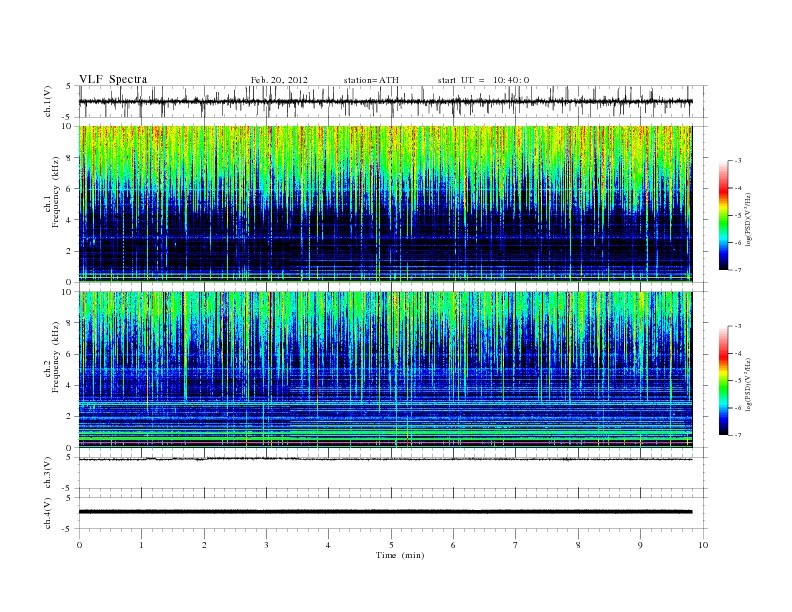Click the "station=ATH" header label
The width and height of the screenshot is (792, 612).
point(371,80)
